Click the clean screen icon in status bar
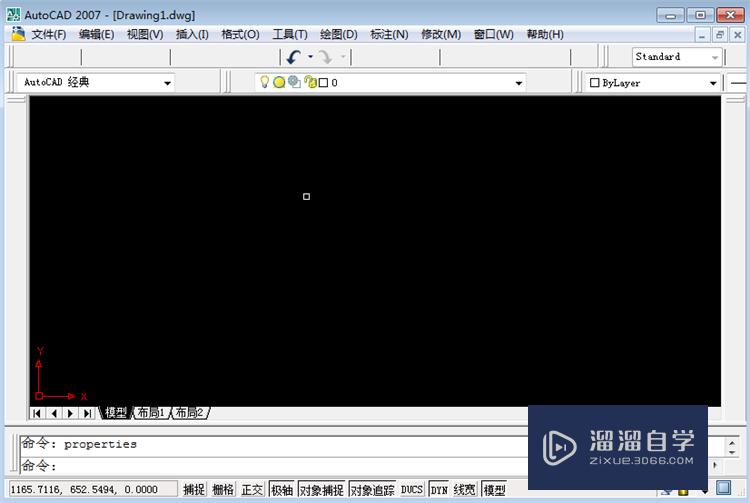The width and height of the screenshot is (750, 503). point(724,488)
